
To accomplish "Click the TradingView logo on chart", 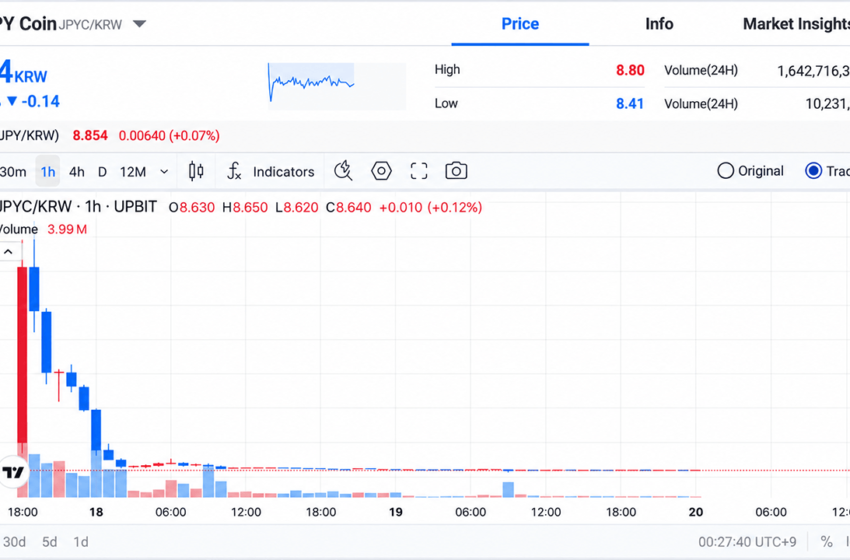I will (14, 472).
